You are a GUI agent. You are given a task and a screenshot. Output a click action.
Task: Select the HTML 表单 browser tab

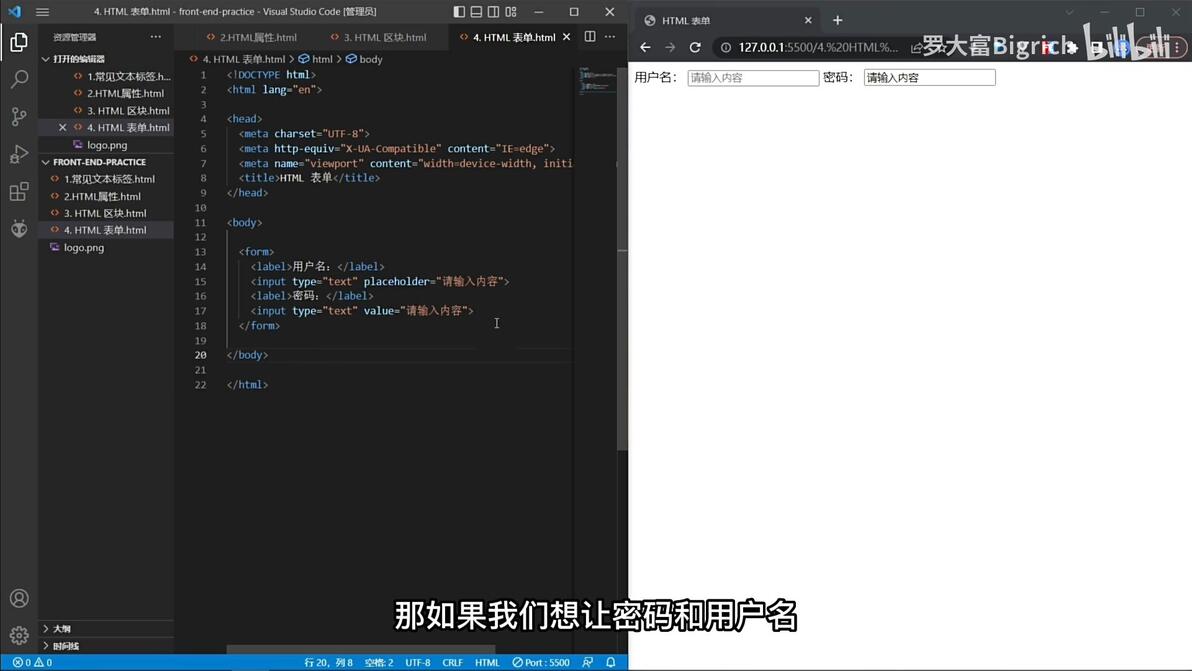coord(726,21)
